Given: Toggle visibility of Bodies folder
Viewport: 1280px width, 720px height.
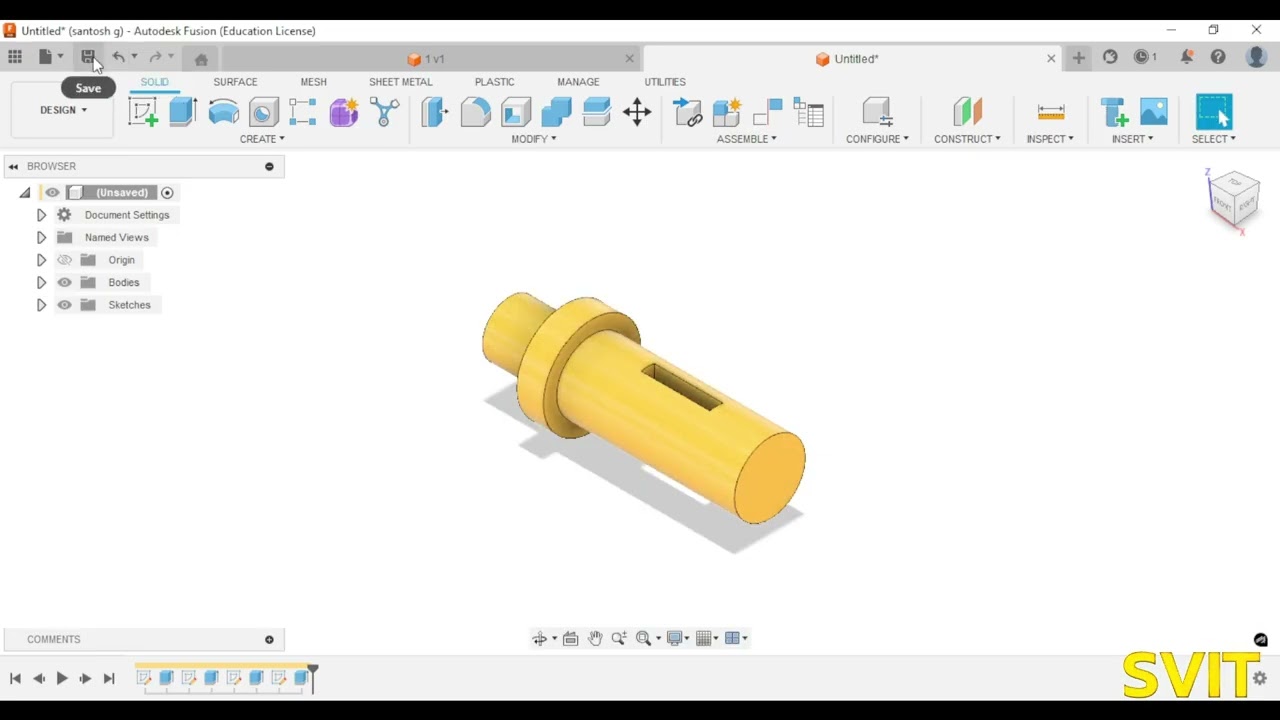Looking at the screenshot, I should tap(65, 283).
